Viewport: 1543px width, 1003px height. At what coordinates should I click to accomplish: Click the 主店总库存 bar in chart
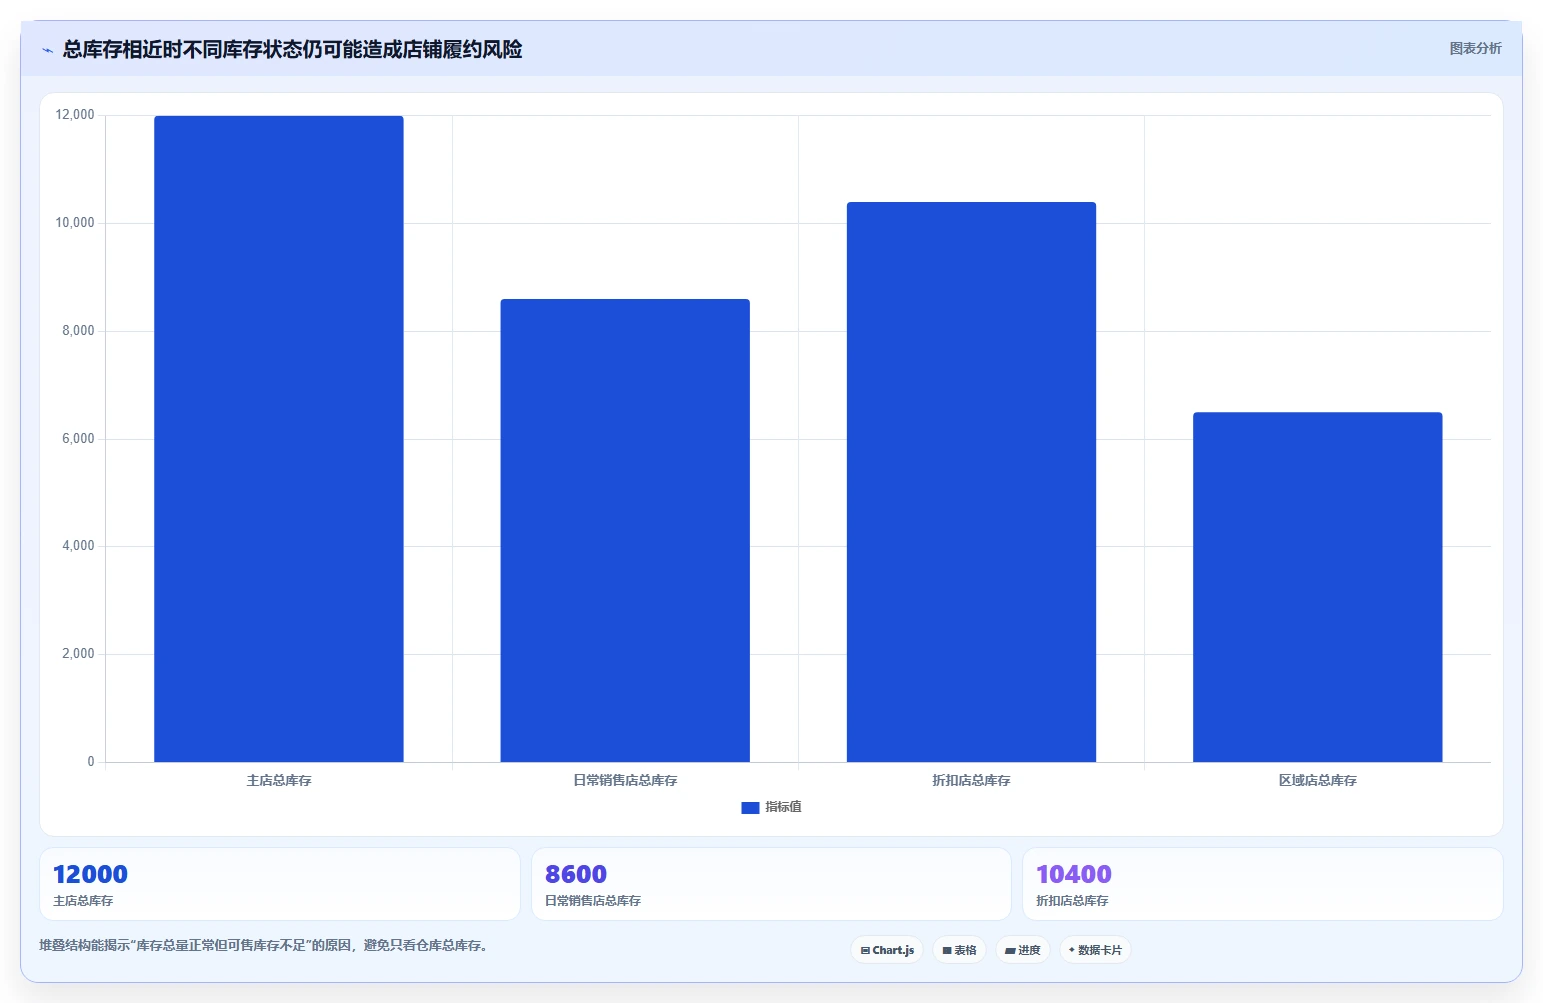pyautogui.click(x=279, y=439)
